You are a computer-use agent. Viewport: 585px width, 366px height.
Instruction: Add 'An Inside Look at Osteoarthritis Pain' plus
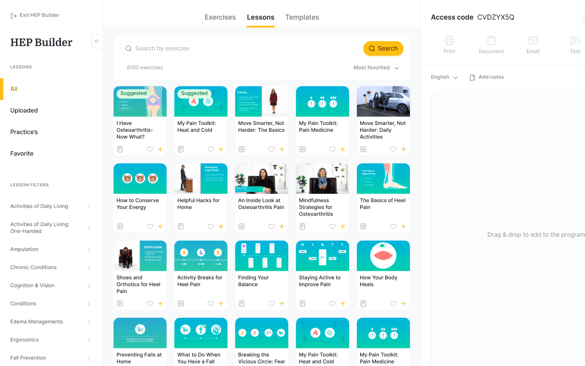(x=282, y=226)
